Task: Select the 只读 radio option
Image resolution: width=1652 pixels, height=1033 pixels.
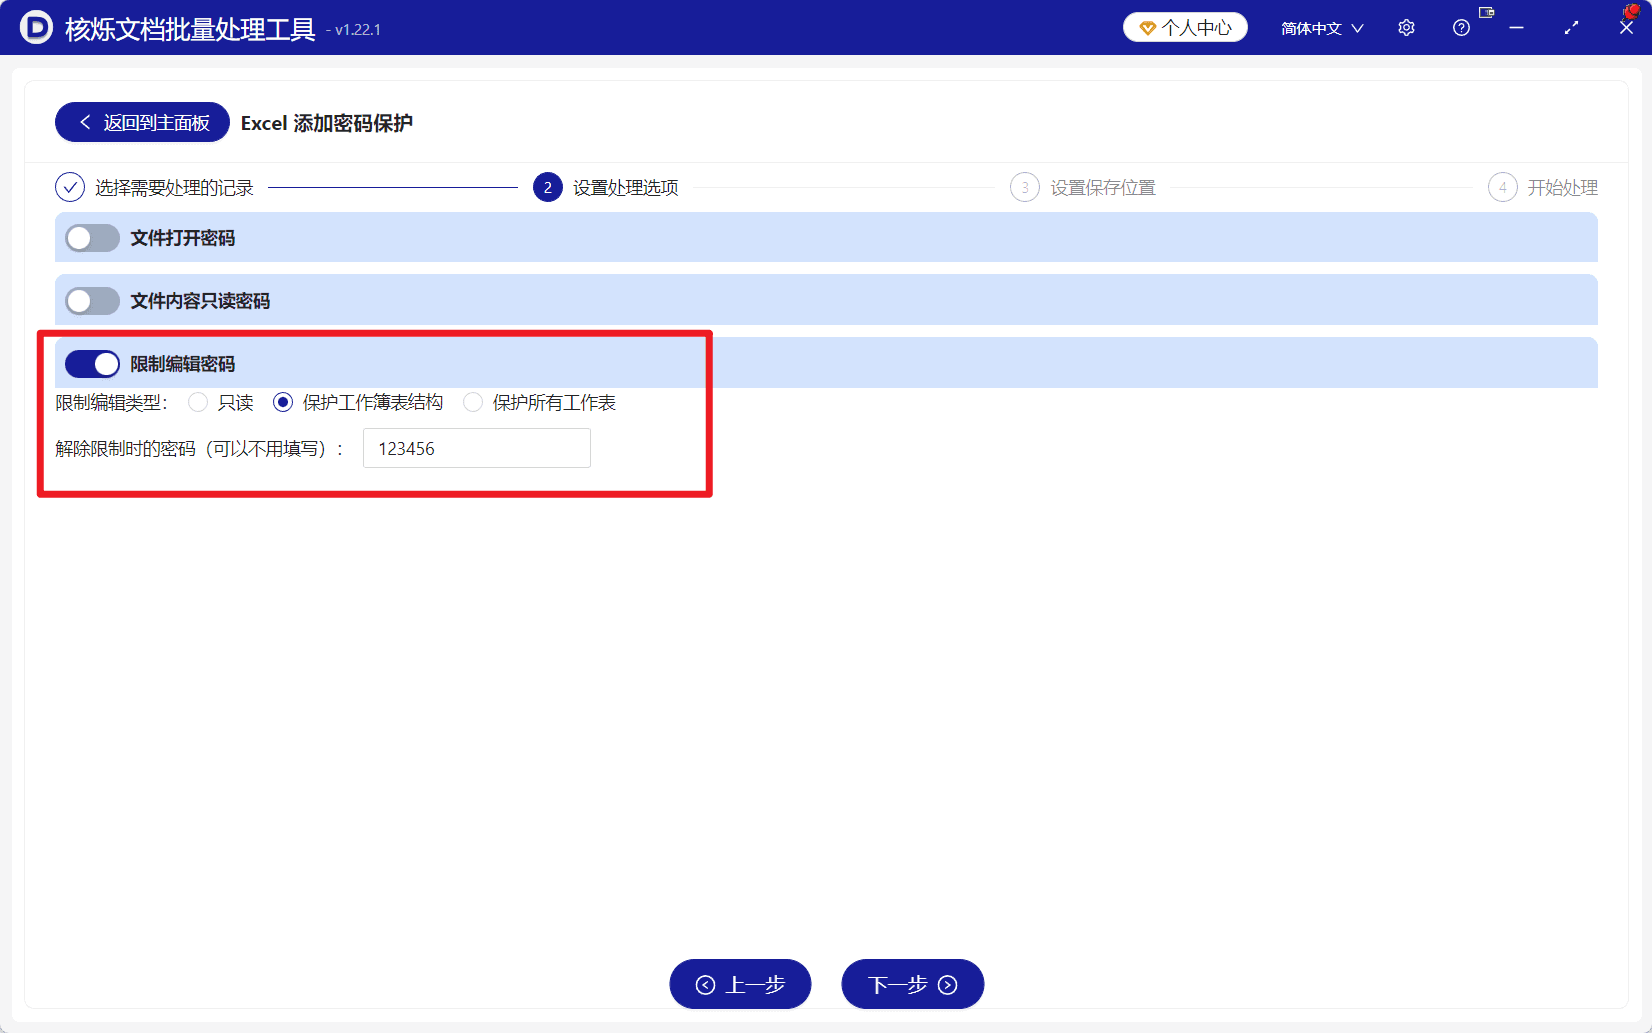Action: point(197,402)
